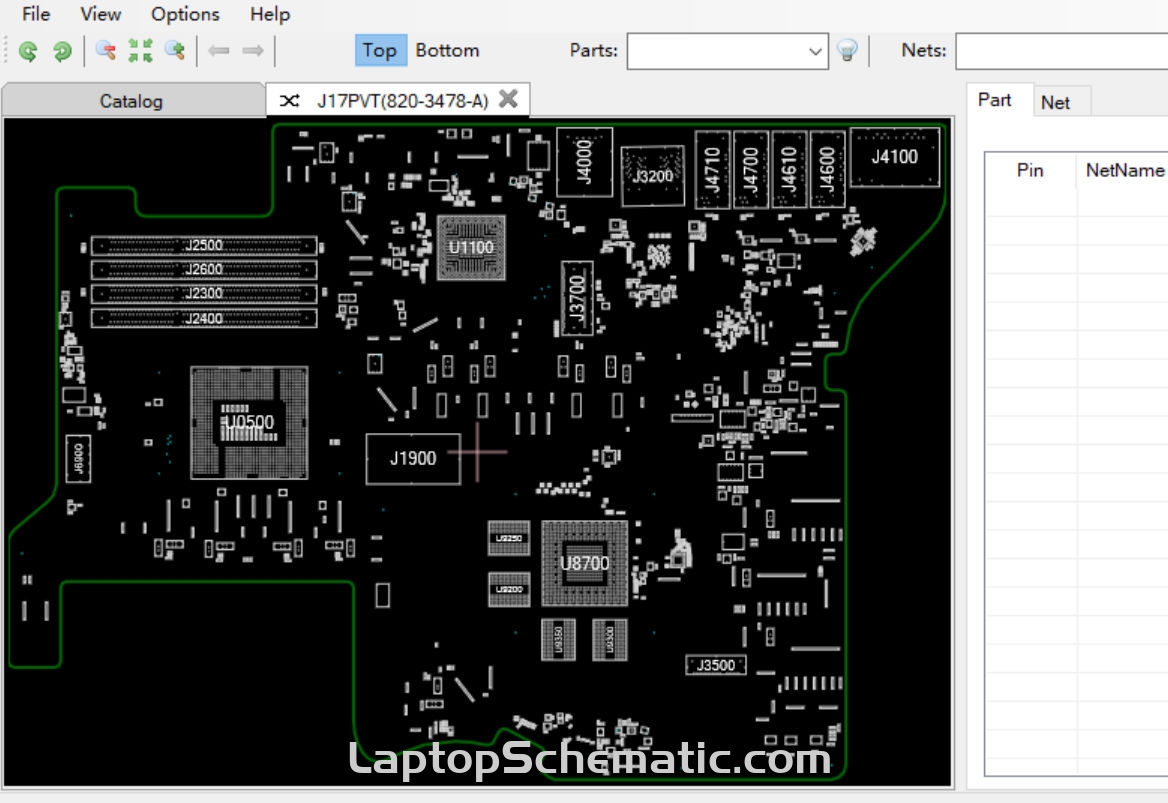Open the File menu
This screenshot has height=803, width=1168.
36,14
